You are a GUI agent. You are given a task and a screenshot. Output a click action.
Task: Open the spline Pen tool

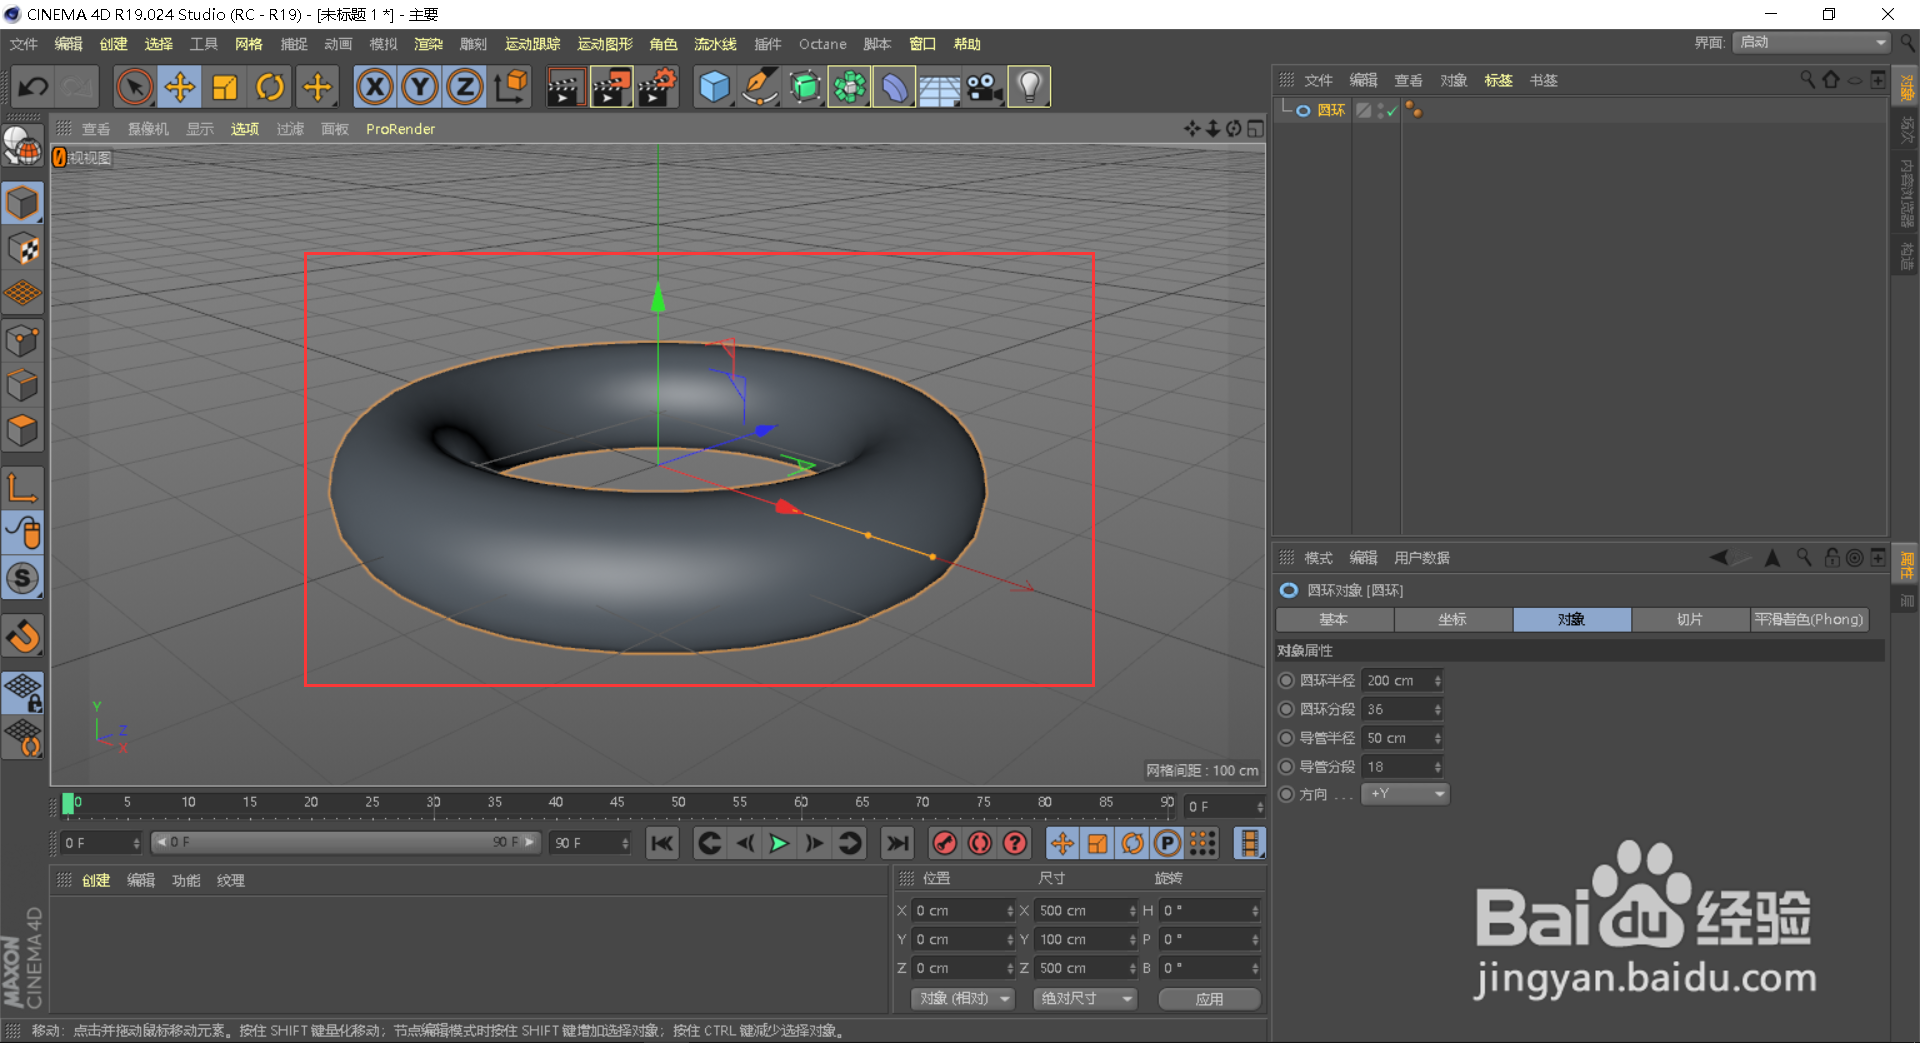760,87
